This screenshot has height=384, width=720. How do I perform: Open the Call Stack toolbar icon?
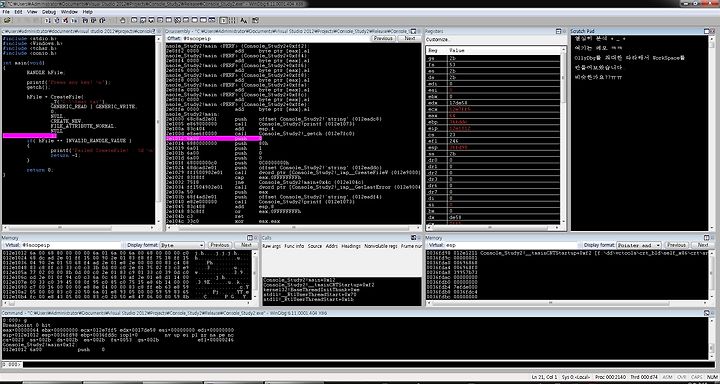(177, 20)
